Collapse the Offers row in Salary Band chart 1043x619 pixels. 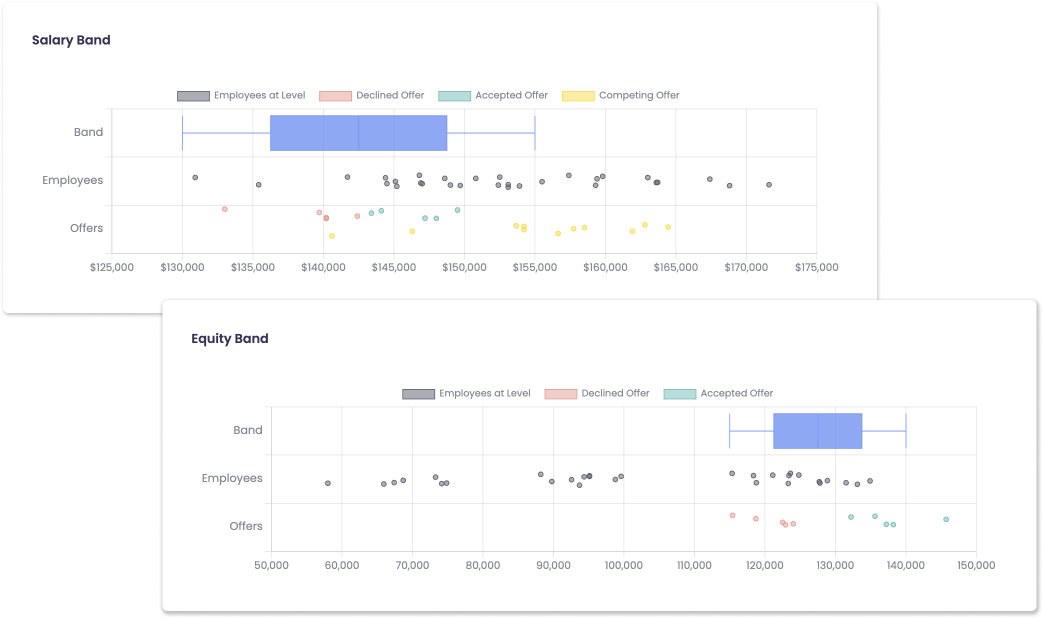click(87, 228)
